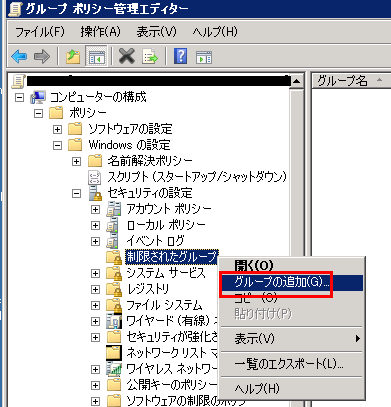Expand the 名前解決ポリシー node
This screenshot has height=407, width=391.
(x=77, y=162)
